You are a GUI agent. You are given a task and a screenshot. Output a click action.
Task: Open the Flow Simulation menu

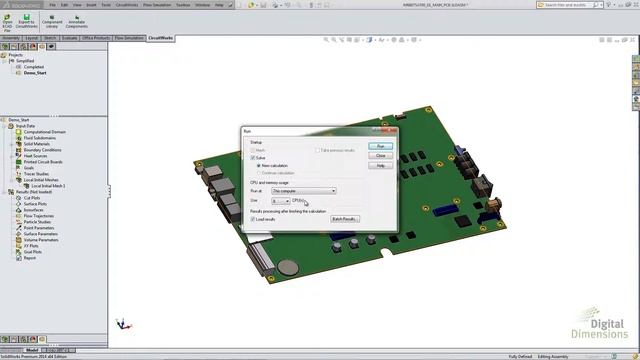157,5
